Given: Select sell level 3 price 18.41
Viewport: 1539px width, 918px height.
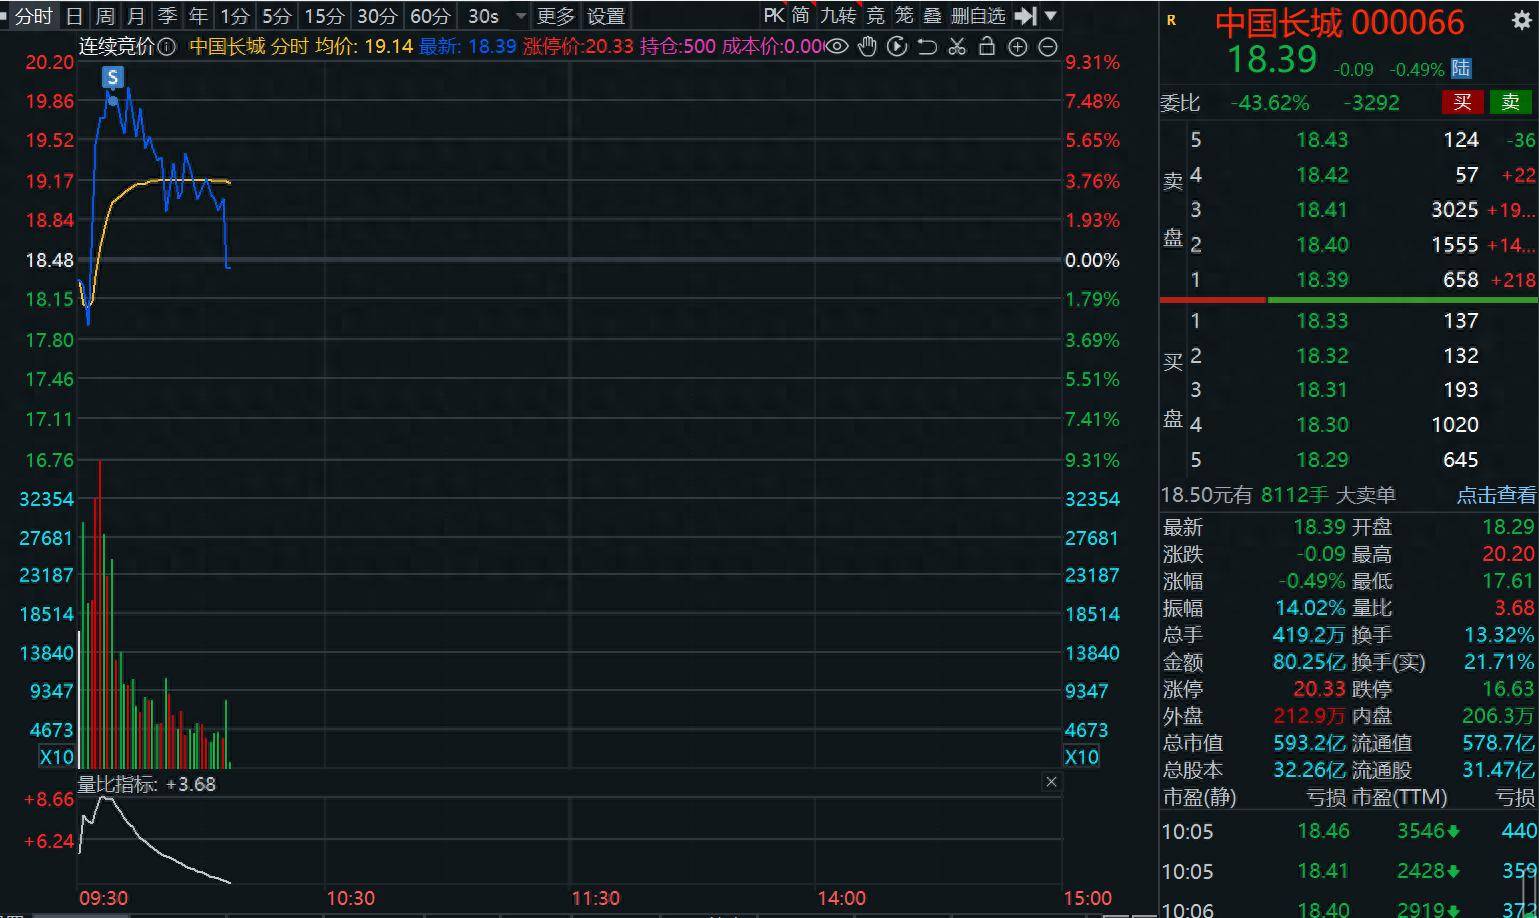Looking at the screenshot, I should [1322, 210].
